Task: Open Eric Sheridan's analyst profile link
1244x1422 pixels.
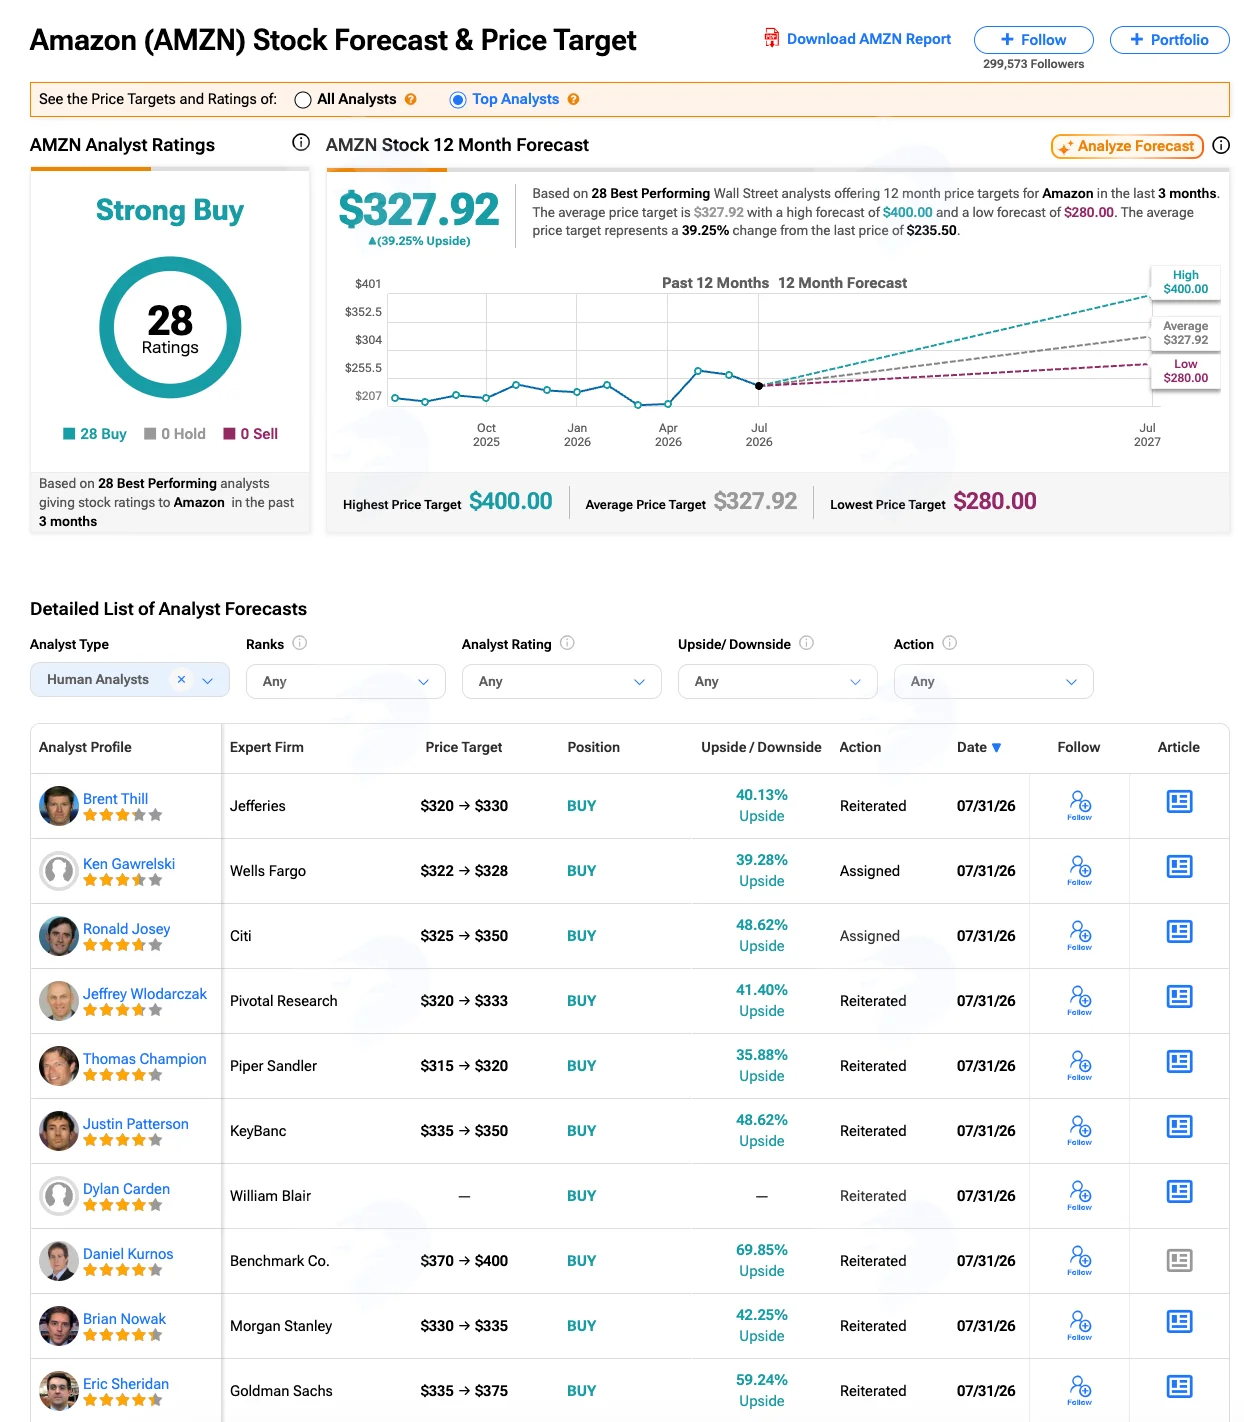Action: [x=126, y=1383]
